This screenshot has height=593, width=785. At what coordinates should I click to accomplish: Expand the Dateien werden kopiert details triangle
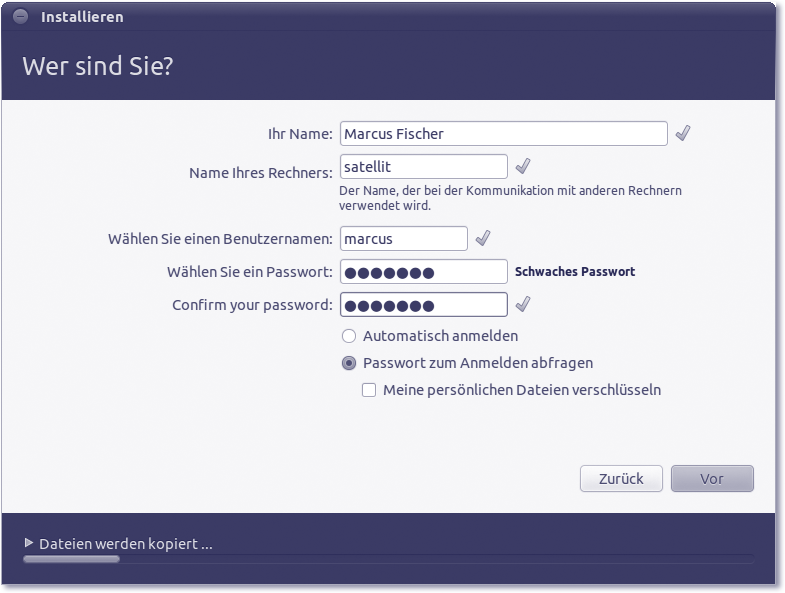(29, 543)
